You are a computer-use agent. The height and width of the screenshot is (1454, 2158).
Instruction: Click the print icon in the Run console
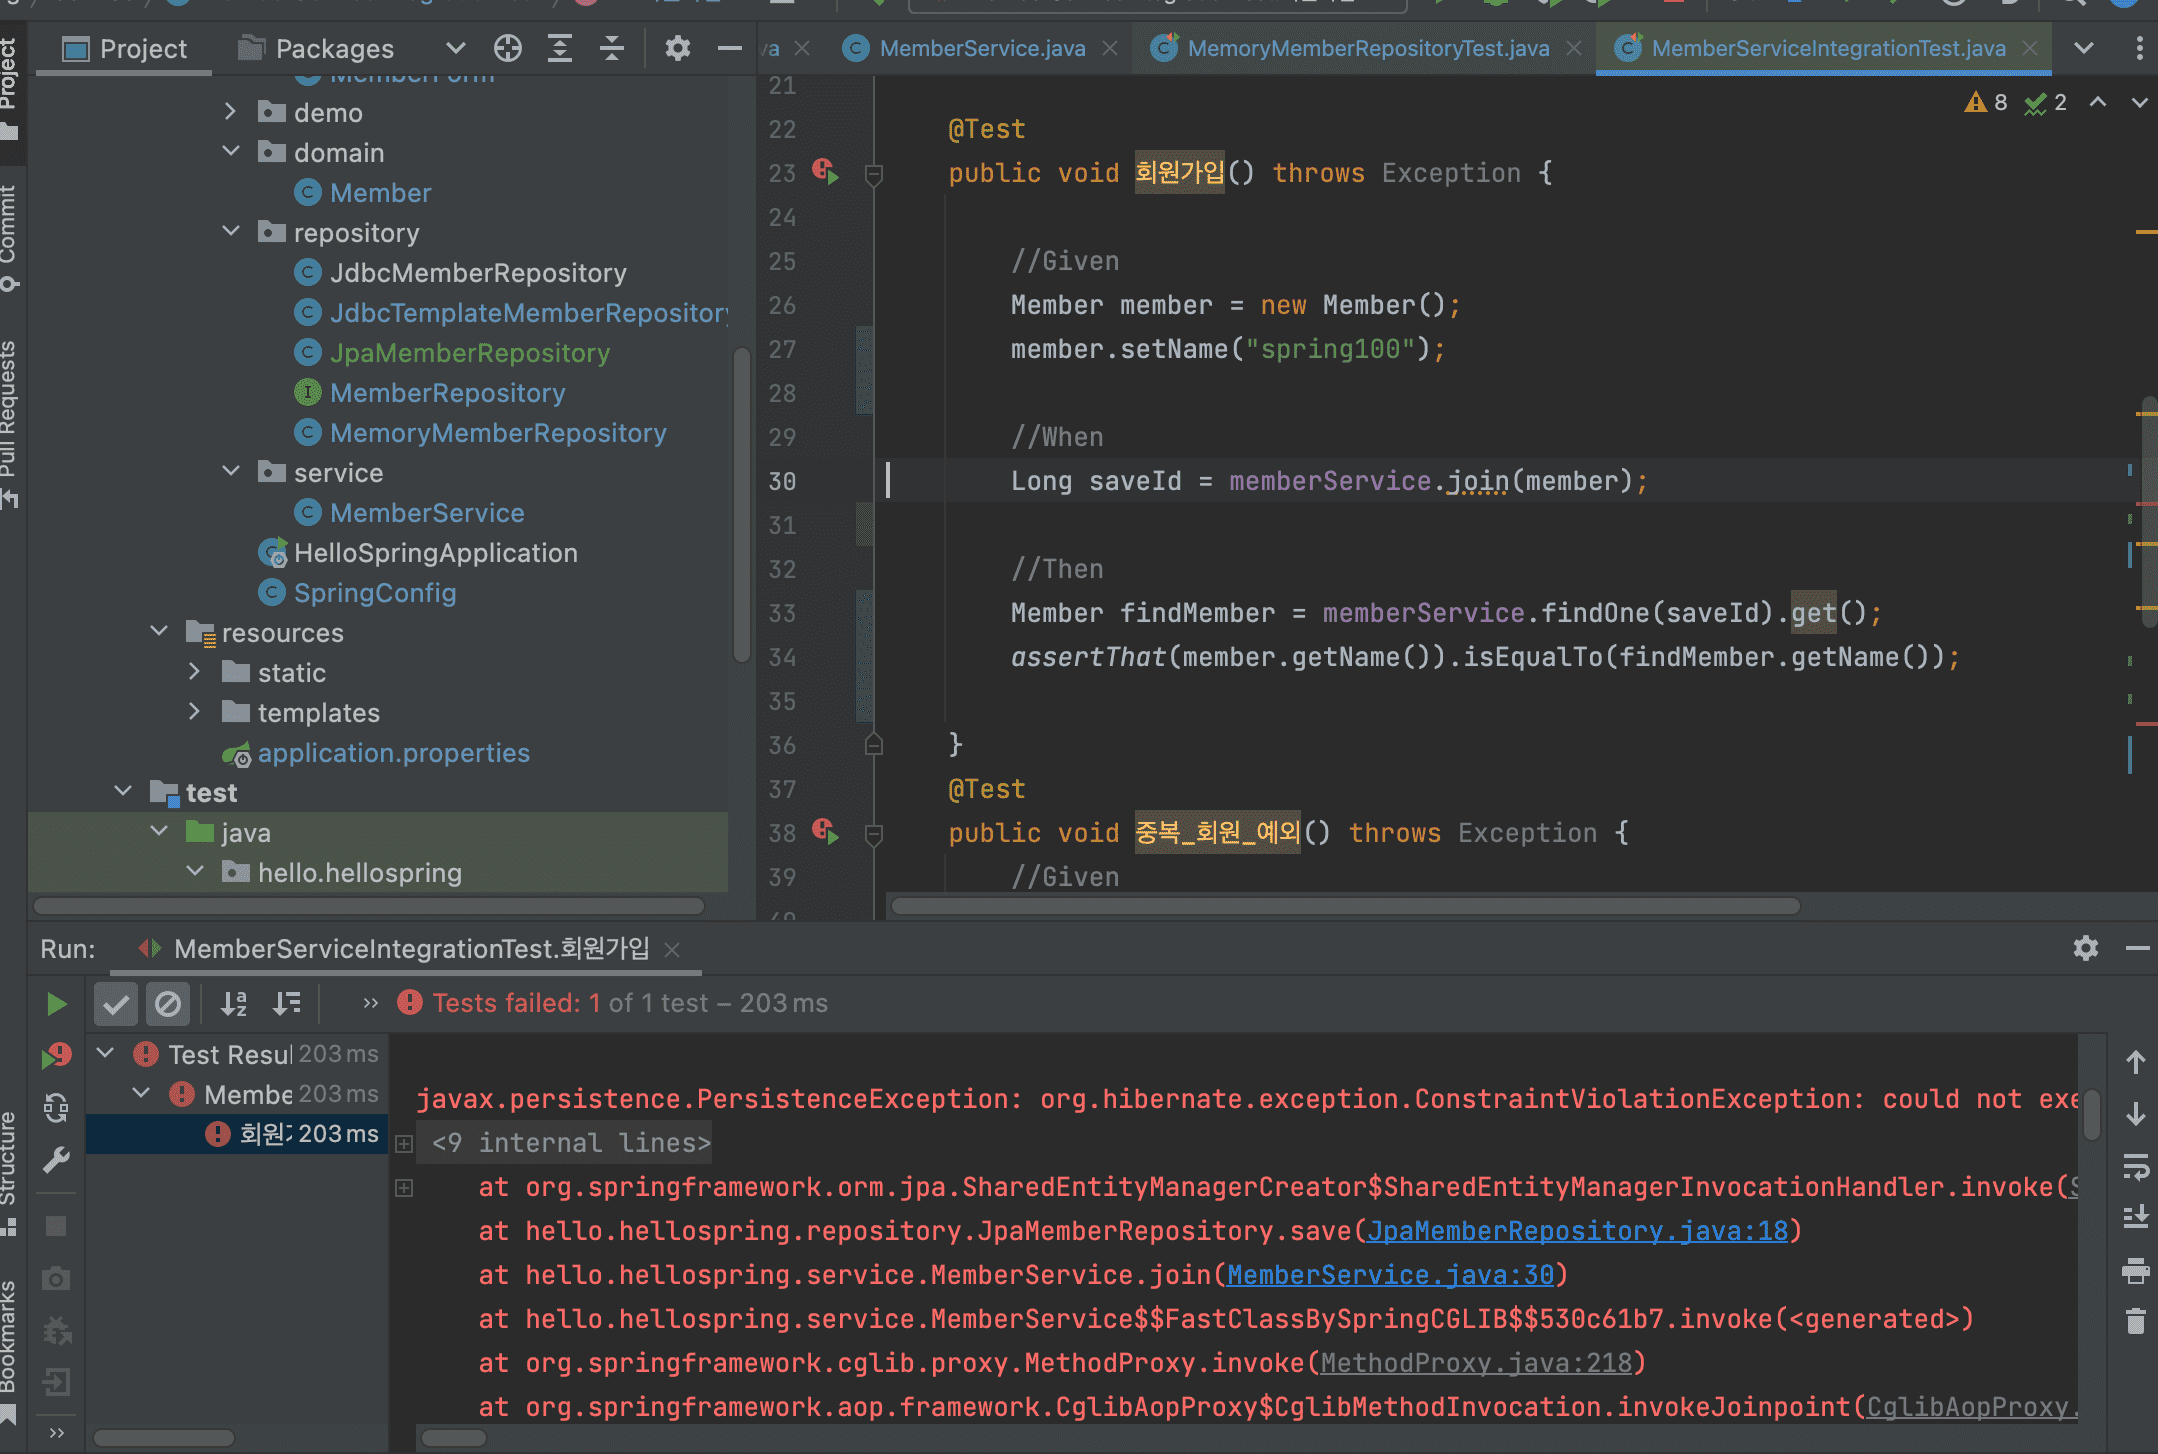point(2136,1270)
